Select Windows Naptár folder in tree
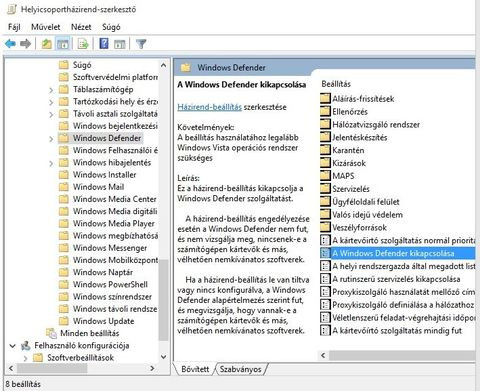The height and width of the screenshot is (391, 480). [96, 272]
